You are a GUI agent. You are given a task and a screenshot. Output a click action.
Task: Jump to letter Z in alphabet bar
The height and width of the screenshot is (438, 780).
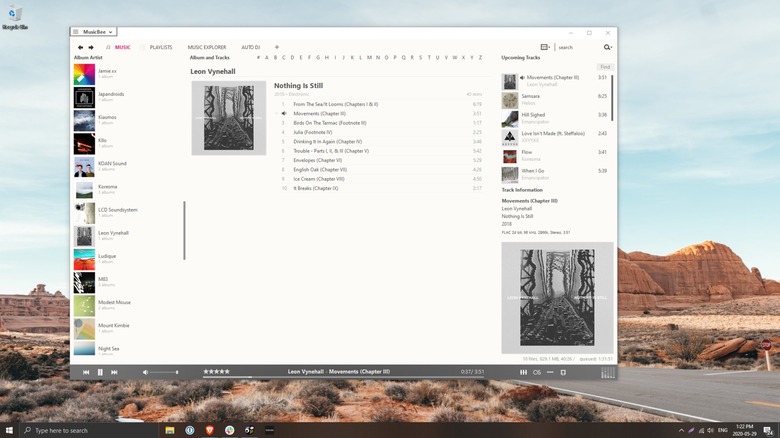[481, 58]
